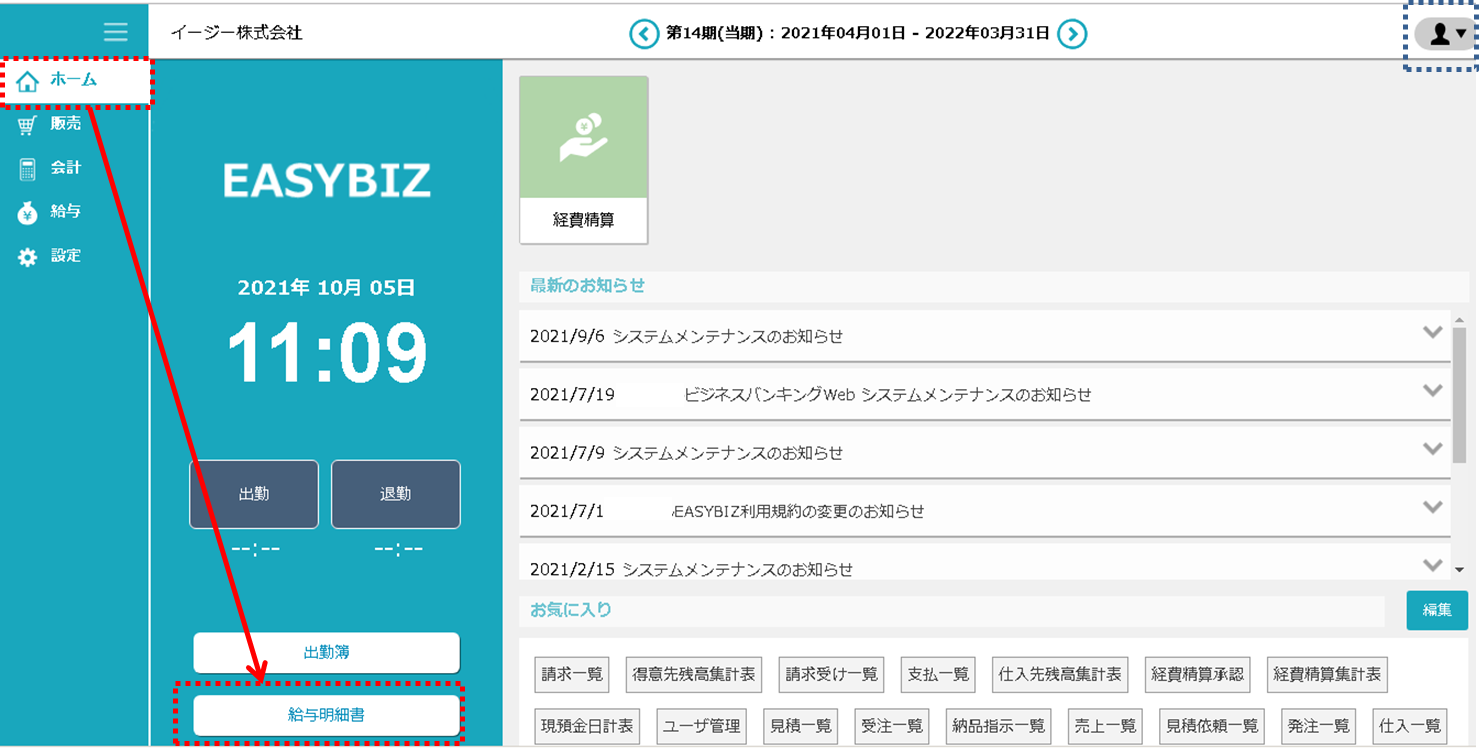Screen dimensions: 1479x748
Task: Click the 編集 favorites edit button
Action: coord(1436,609)
